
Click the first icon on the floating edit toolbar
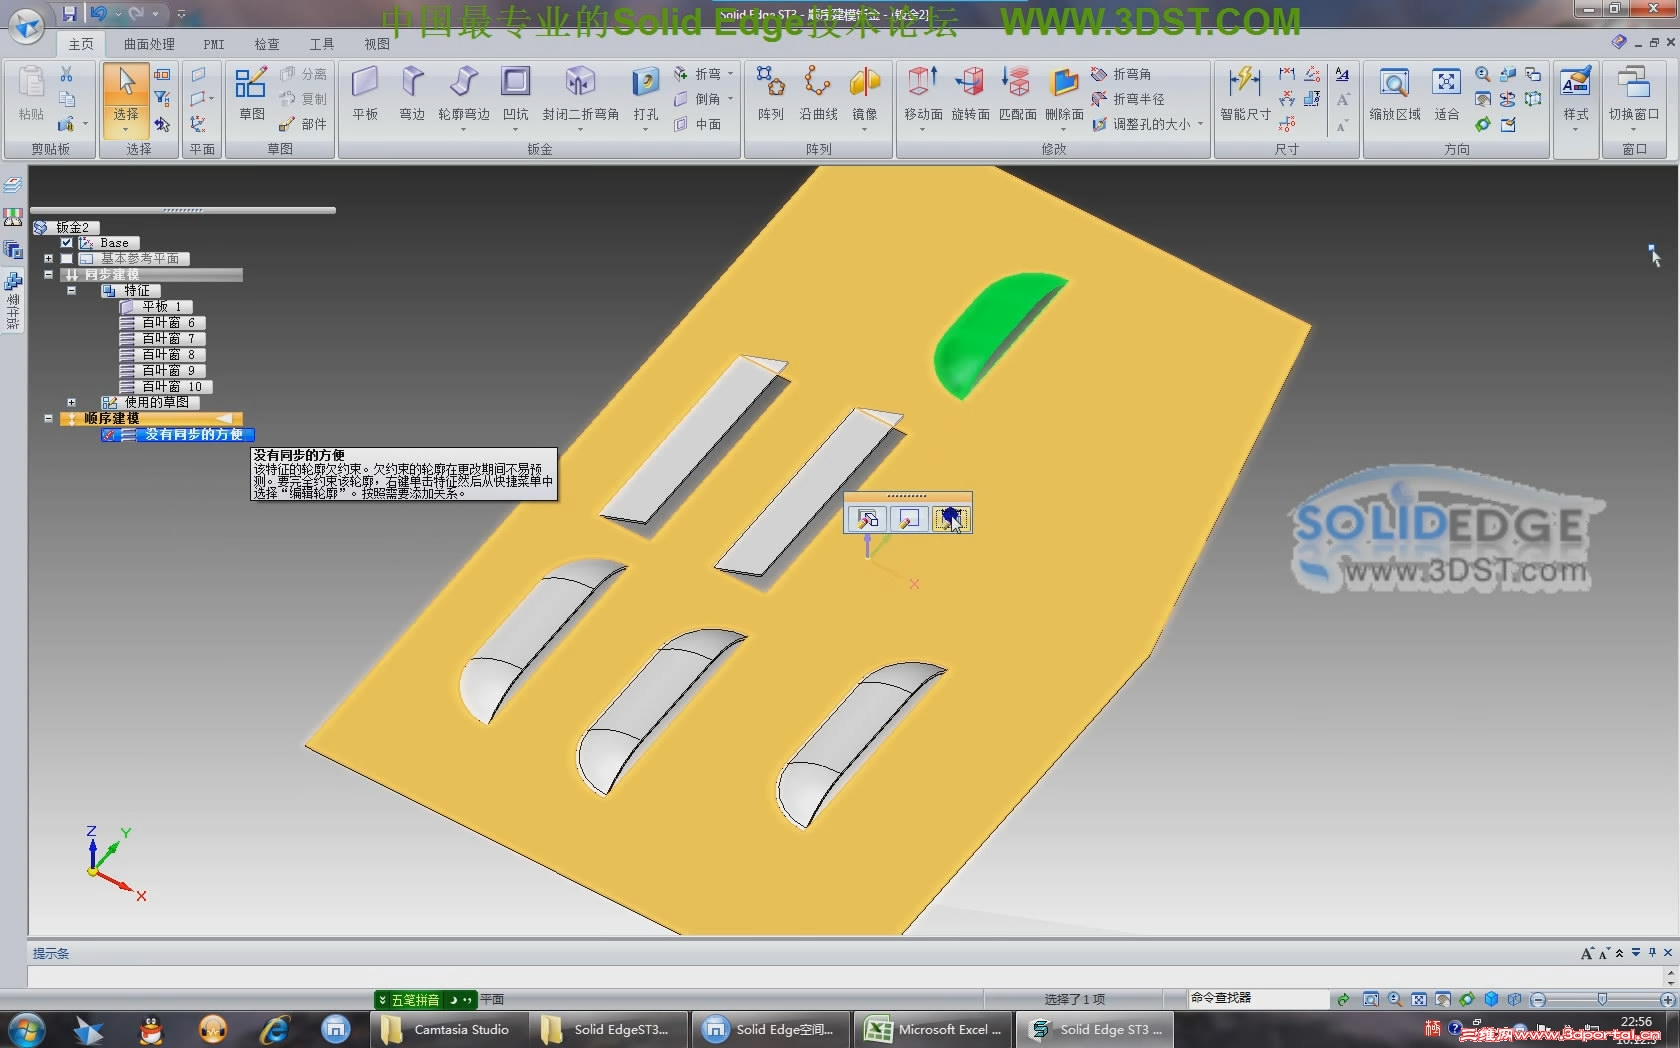[x=867, y=519]
